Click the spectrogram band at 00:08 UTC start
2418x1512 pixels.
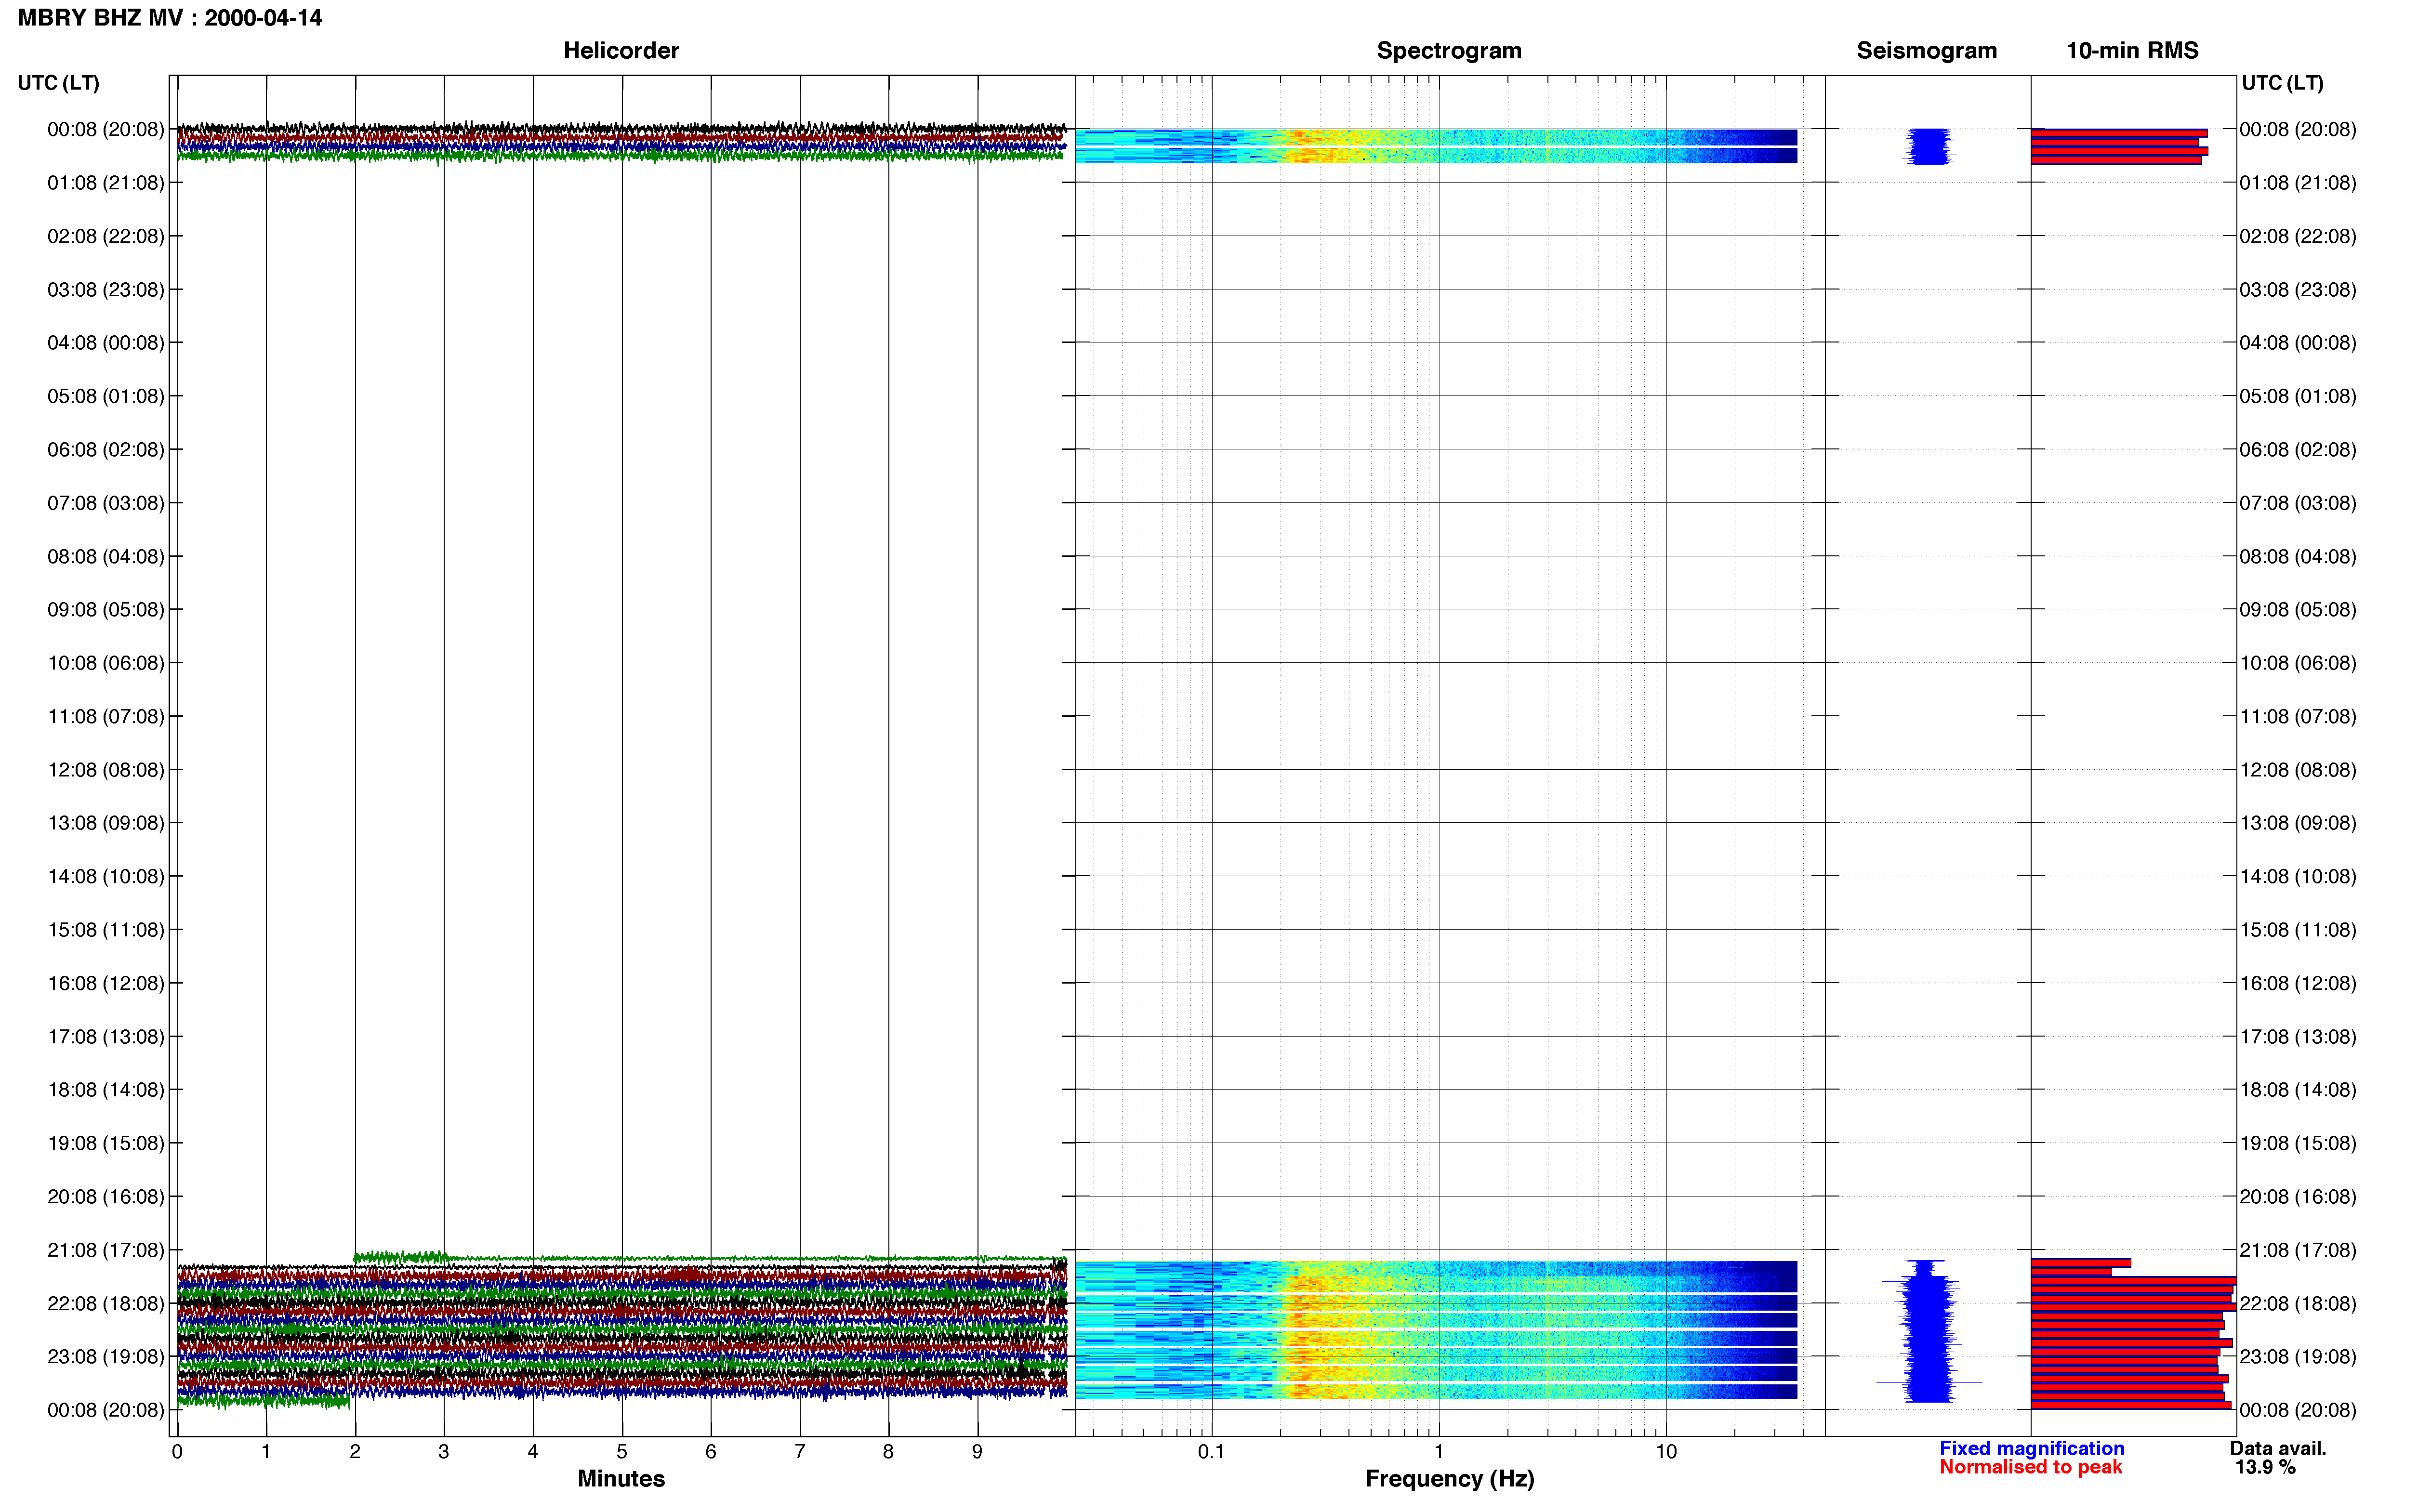[x=1436, y=146]
